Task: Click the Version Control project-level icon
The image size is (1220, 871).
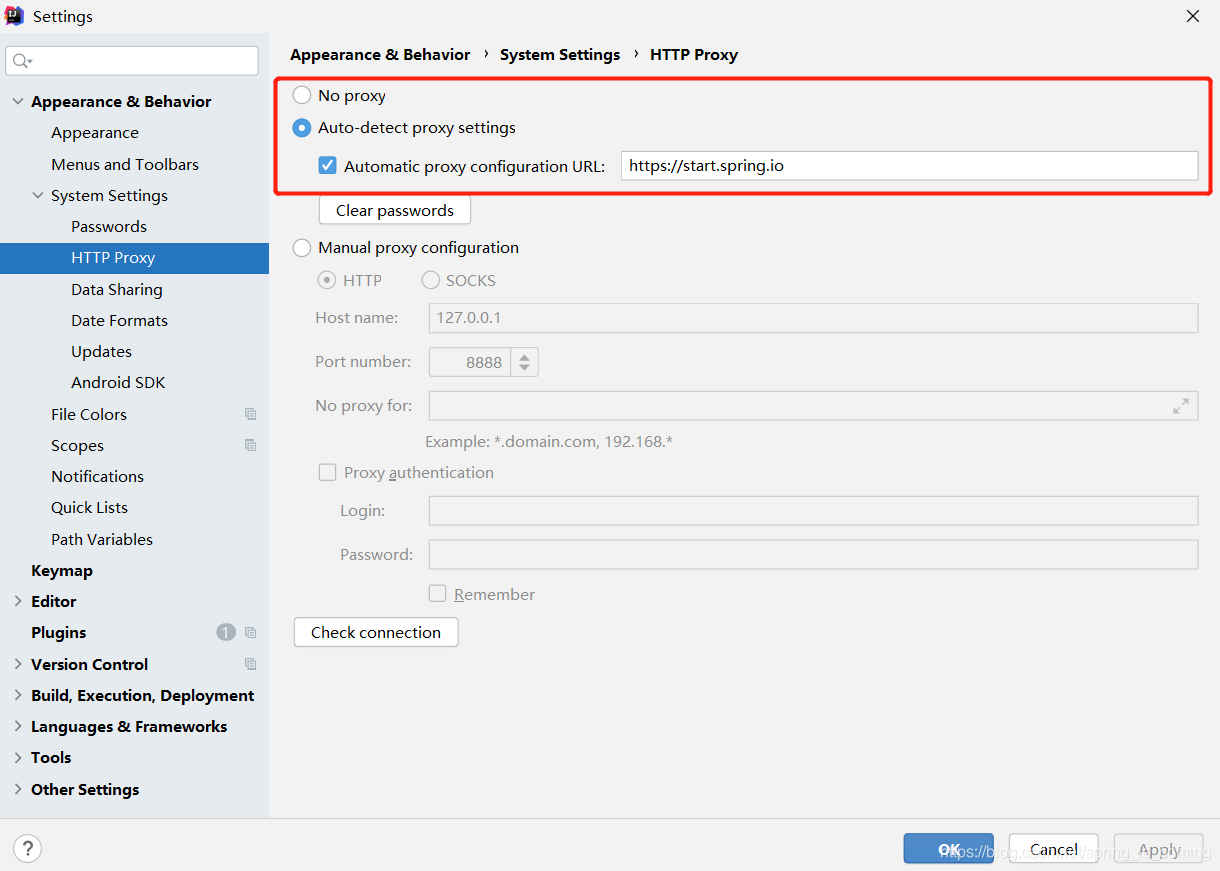Action: click(x=250, y=664)
